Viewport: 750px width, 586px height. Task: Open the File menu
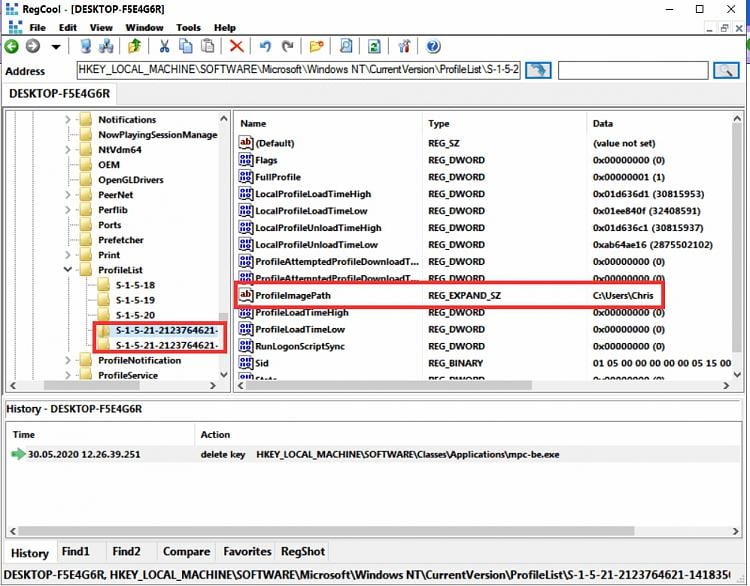click(x=37, y=28)
